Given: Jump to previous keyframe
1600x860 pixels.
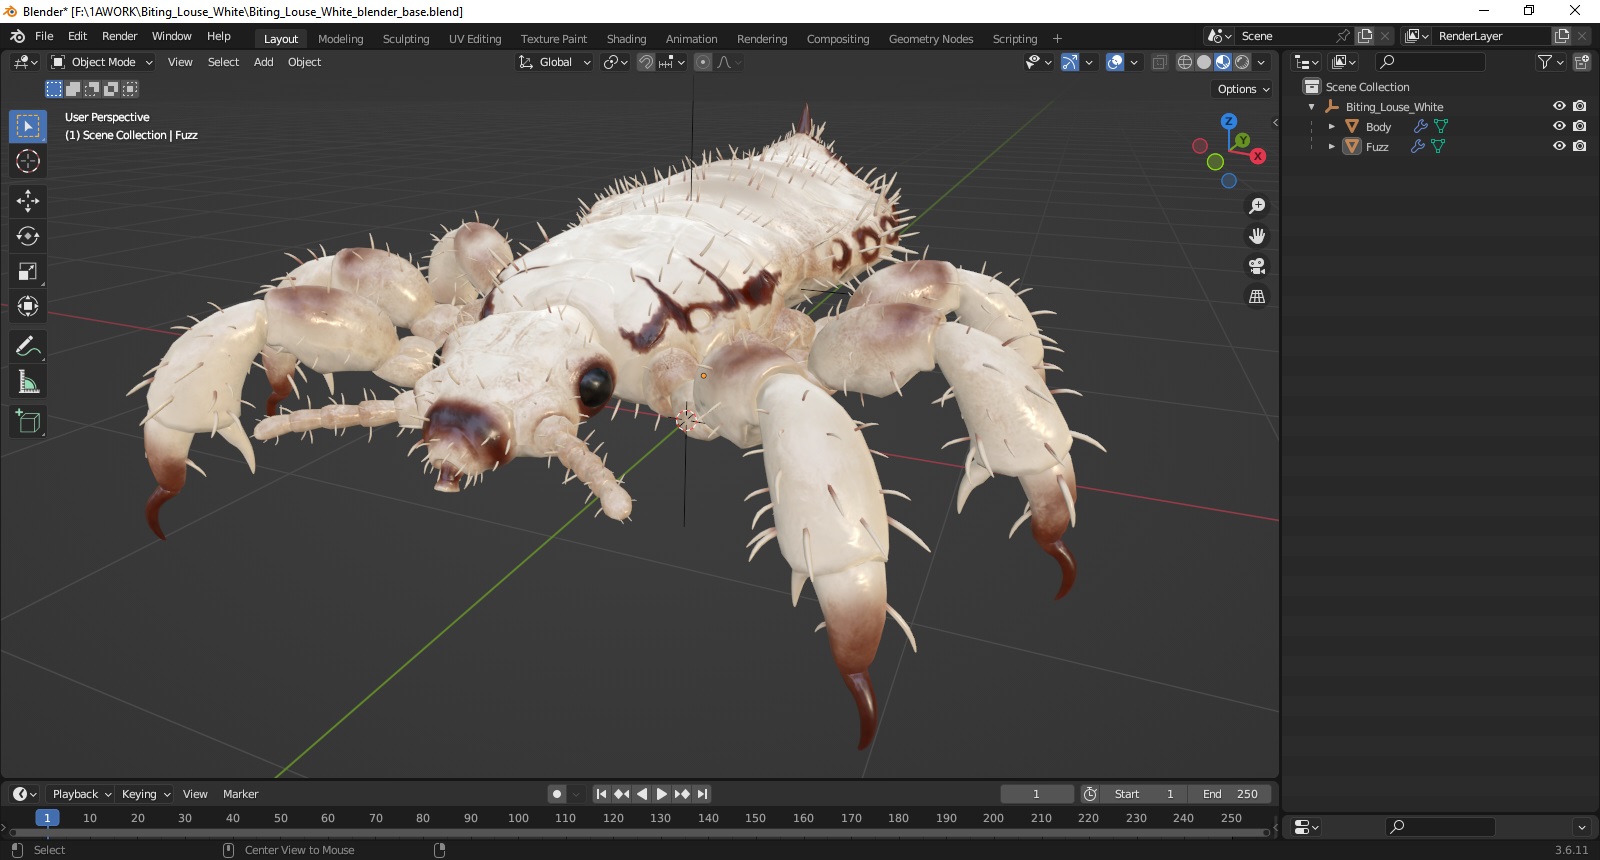Looking at the screenshot, I should click(x=621, y=794).
